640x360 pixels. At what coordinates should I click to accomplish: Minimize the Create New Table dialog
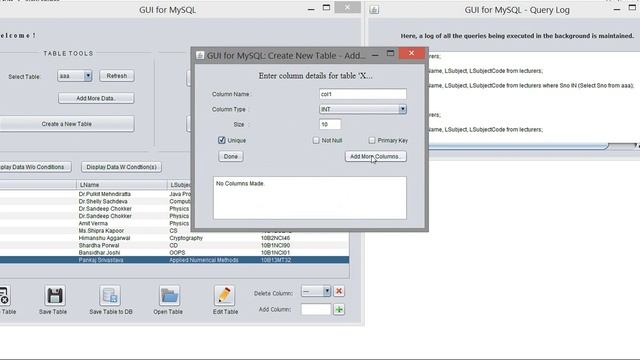[375, 54]
